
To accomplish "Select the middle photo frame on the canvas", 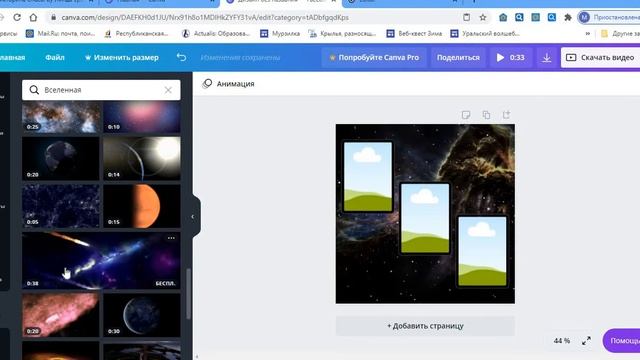I will (425, 218).
